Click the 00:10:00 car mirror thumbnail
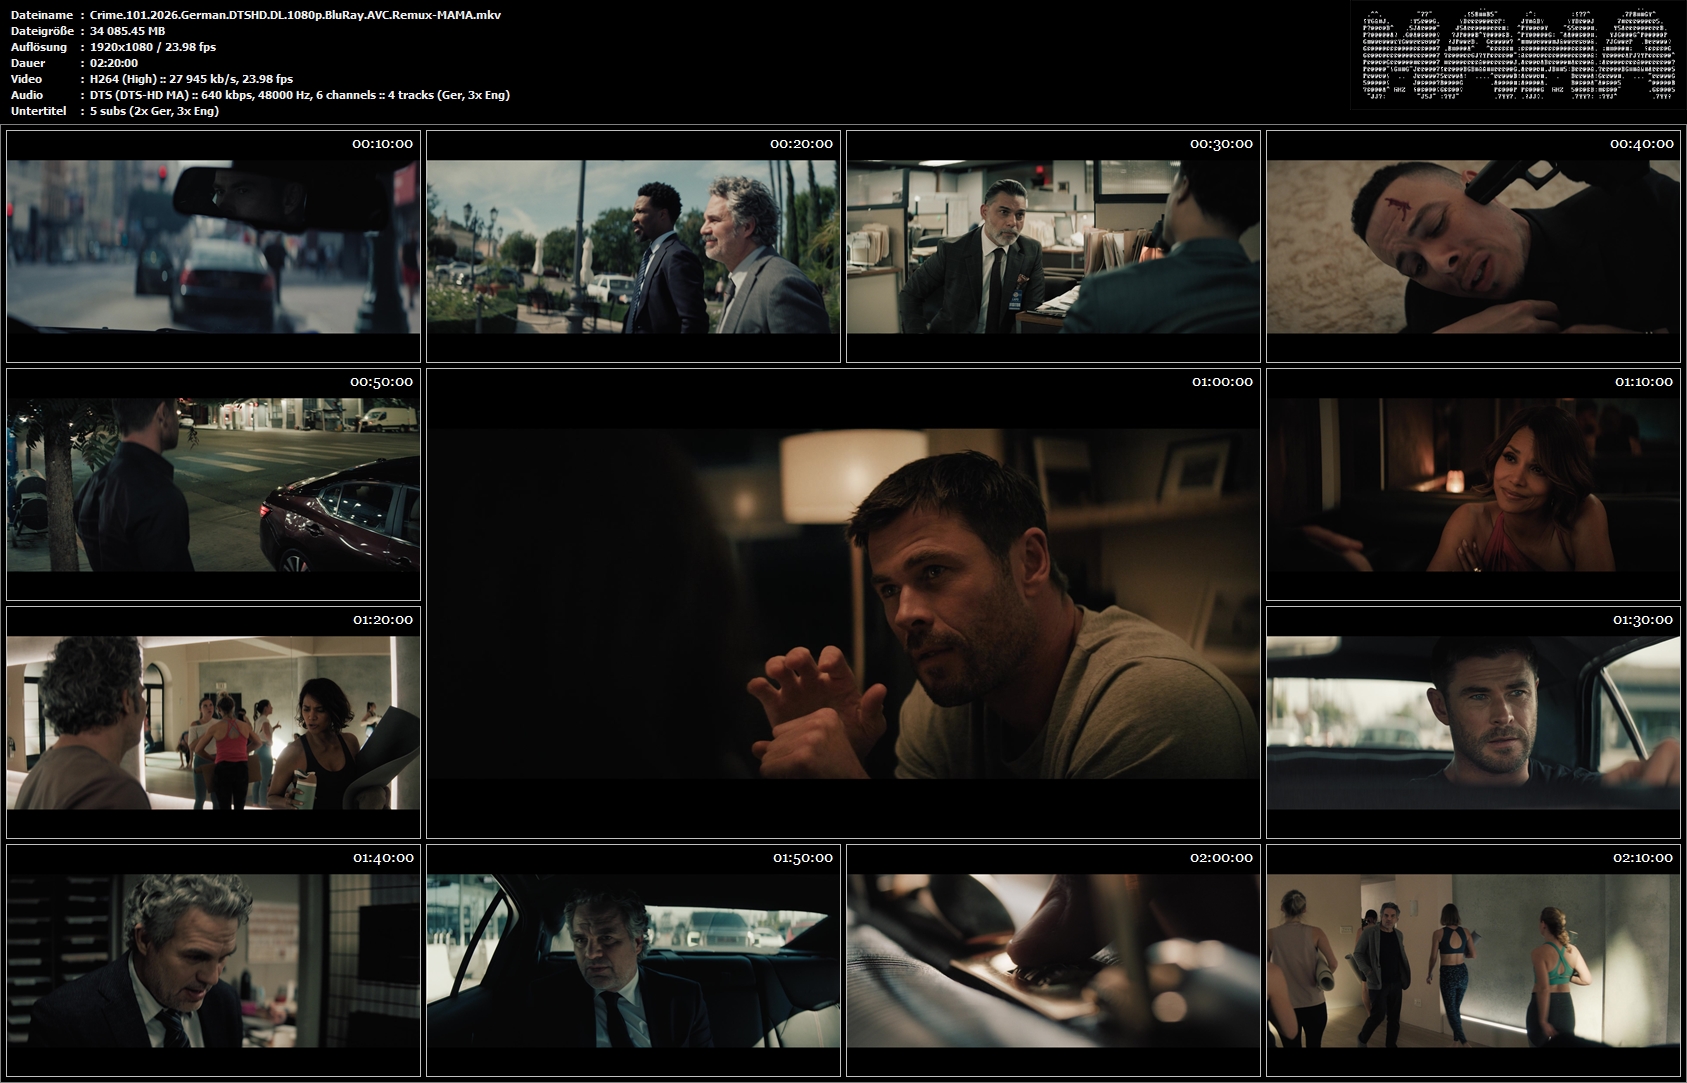Viewport: 1687px width, 1083px height. 213,246
